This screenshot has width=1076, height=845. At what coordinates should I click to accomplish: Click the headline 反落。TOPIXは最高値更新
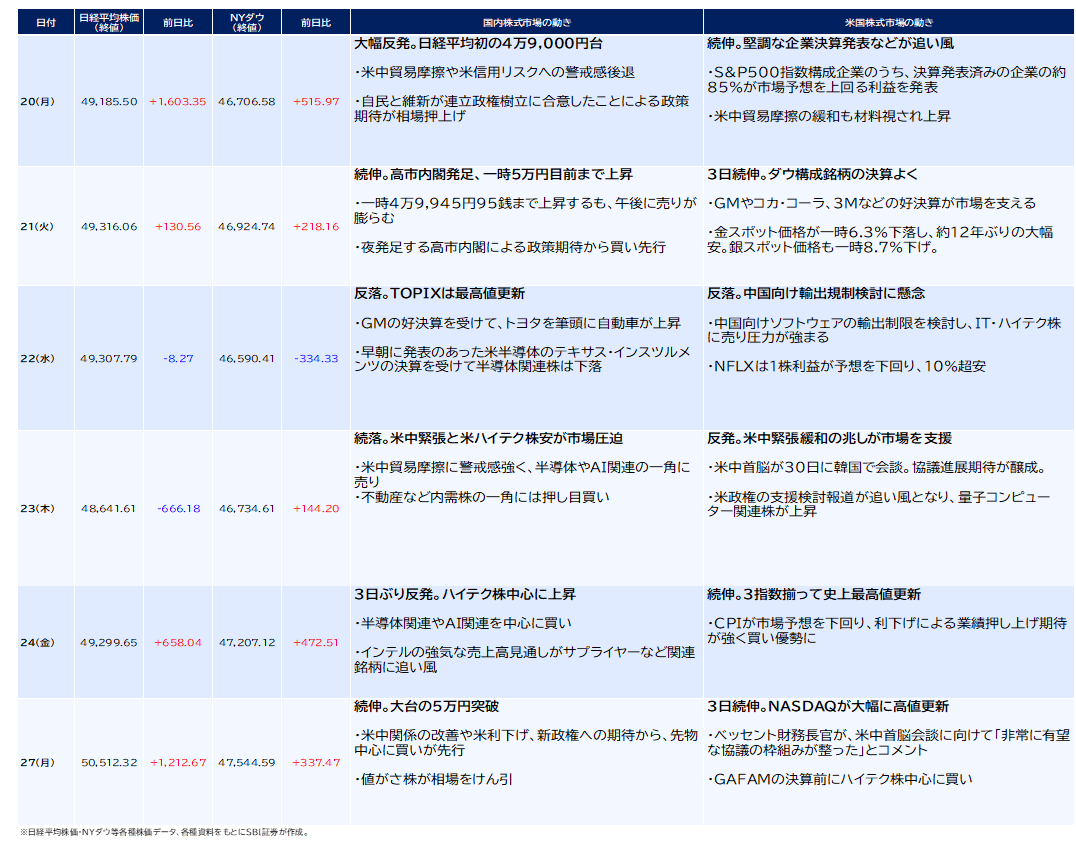point(439,294)
